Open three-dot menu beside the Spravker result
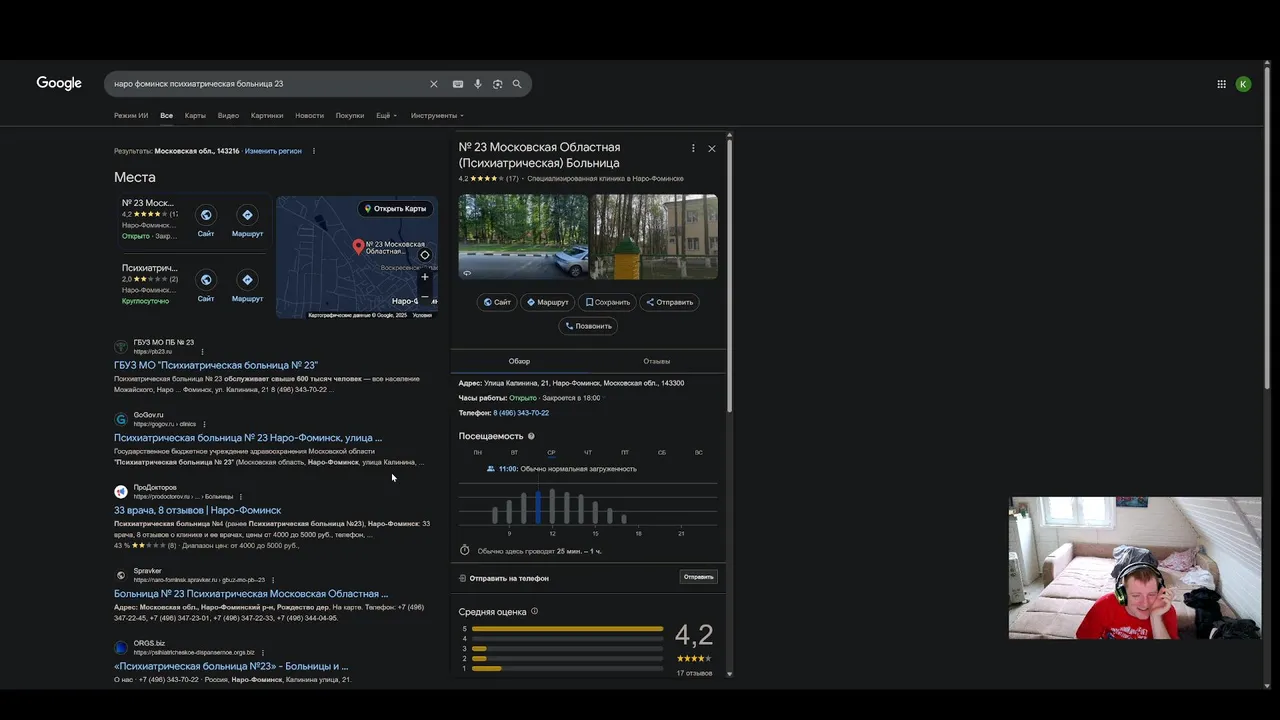 coord(273,580)
